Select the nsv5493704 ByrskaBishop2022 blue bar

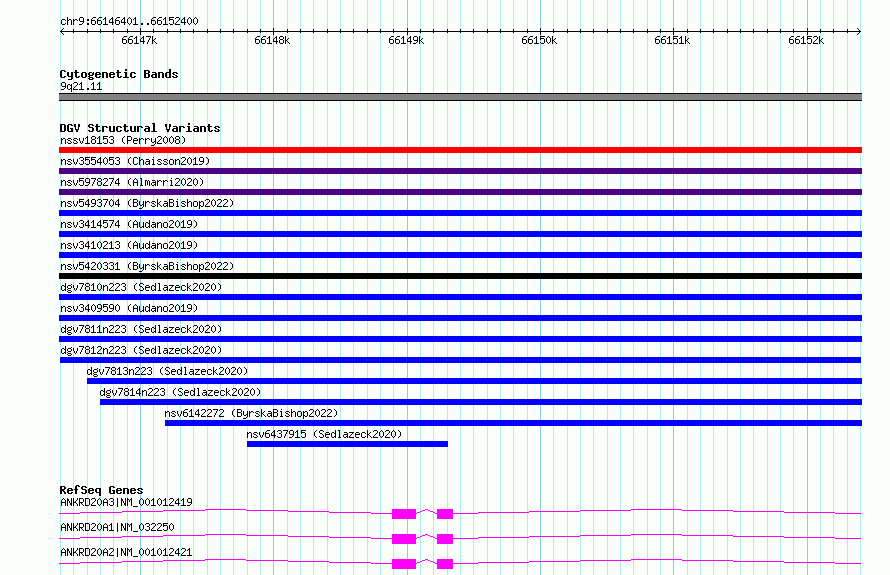click(460, 213)
